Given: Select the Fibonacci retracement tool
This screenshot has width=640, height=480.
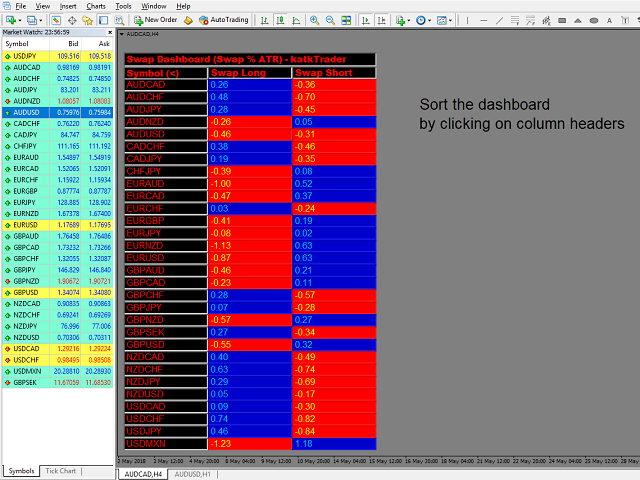Looking at the screenshot, I should point(530,20).
